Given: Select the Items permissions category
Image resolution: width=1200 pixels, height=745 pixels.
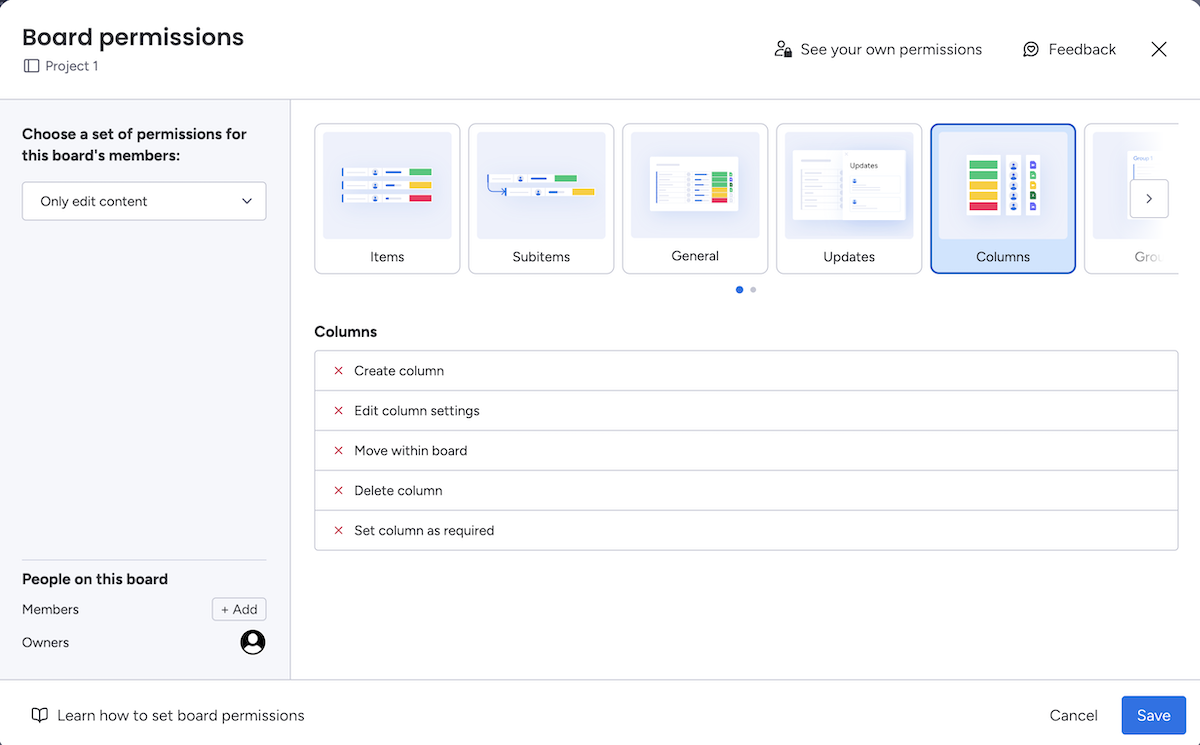Looking at the screenshot, I should (x=387, y=198).
